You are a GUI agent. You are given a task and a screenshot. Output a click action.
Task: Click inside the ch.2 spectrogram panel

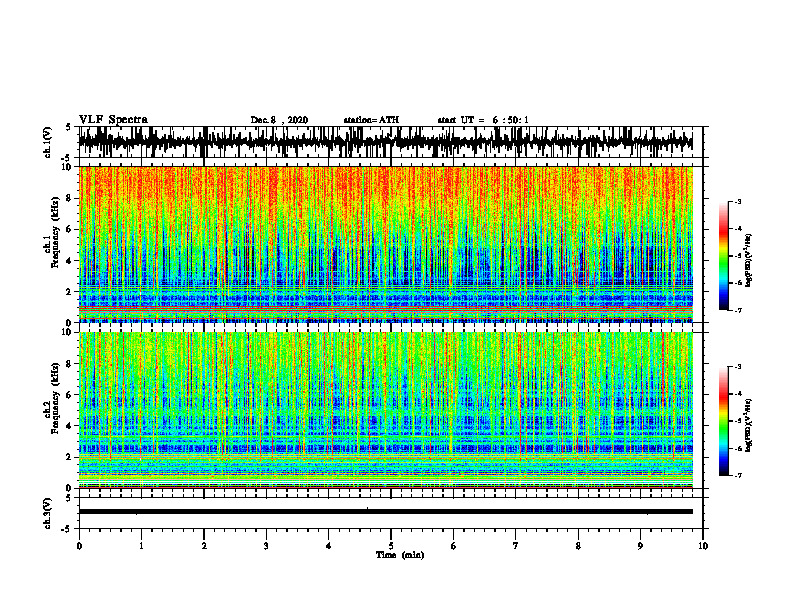coord(385,410)
